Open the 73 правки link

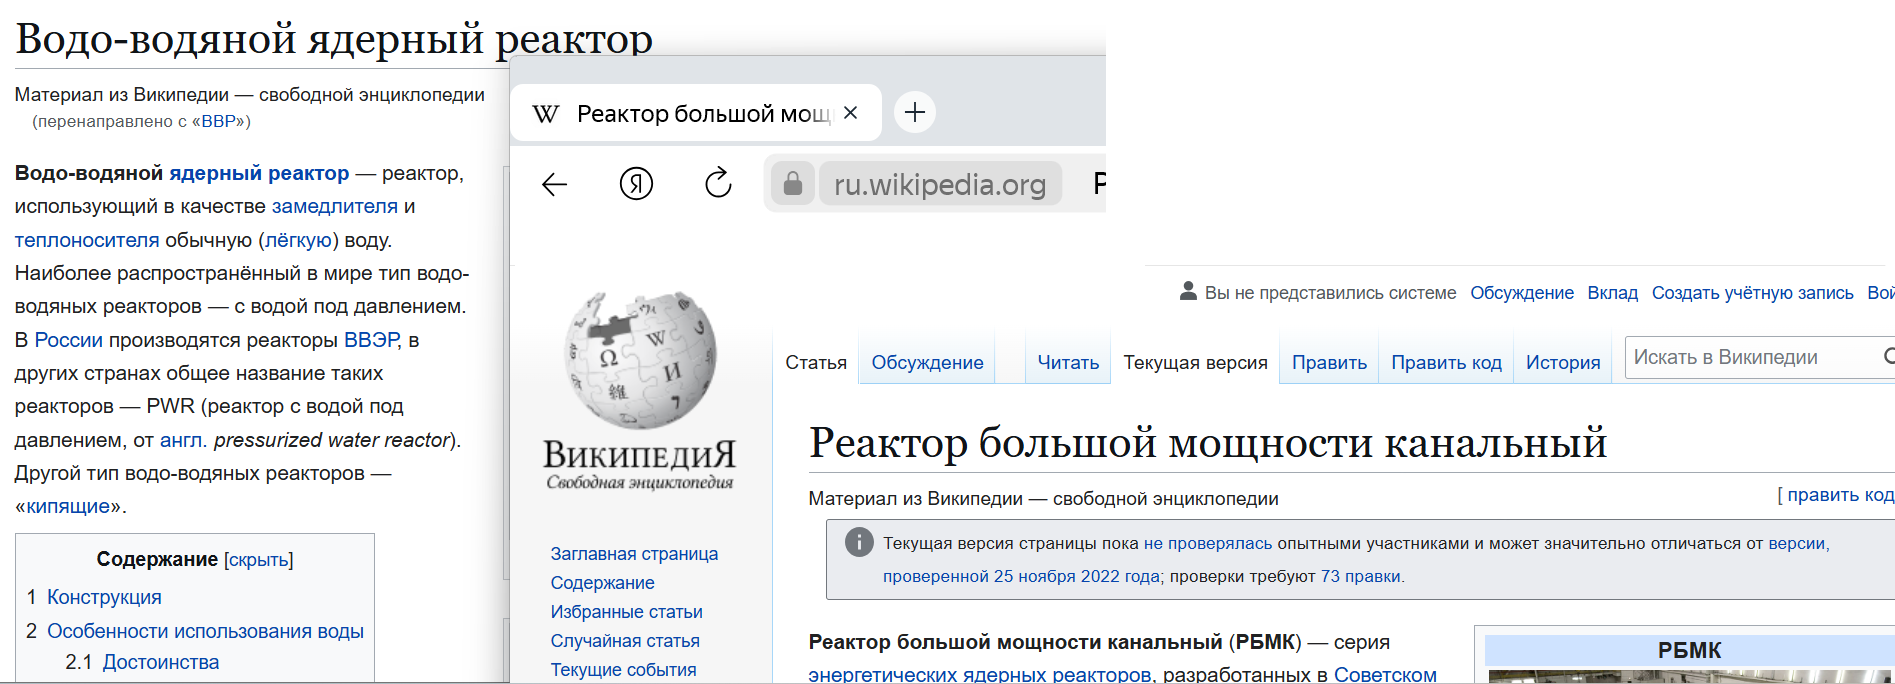click(1361, 577)
